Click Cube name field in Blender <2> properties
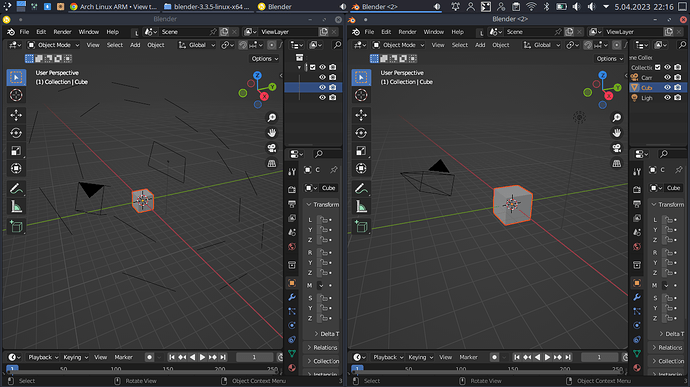This screenshot has height=387, width=690. click(x=674, y=188)
